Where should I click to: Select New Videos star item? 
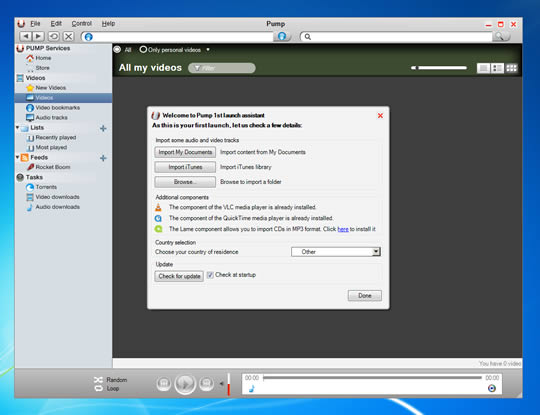tap(50, 88)
